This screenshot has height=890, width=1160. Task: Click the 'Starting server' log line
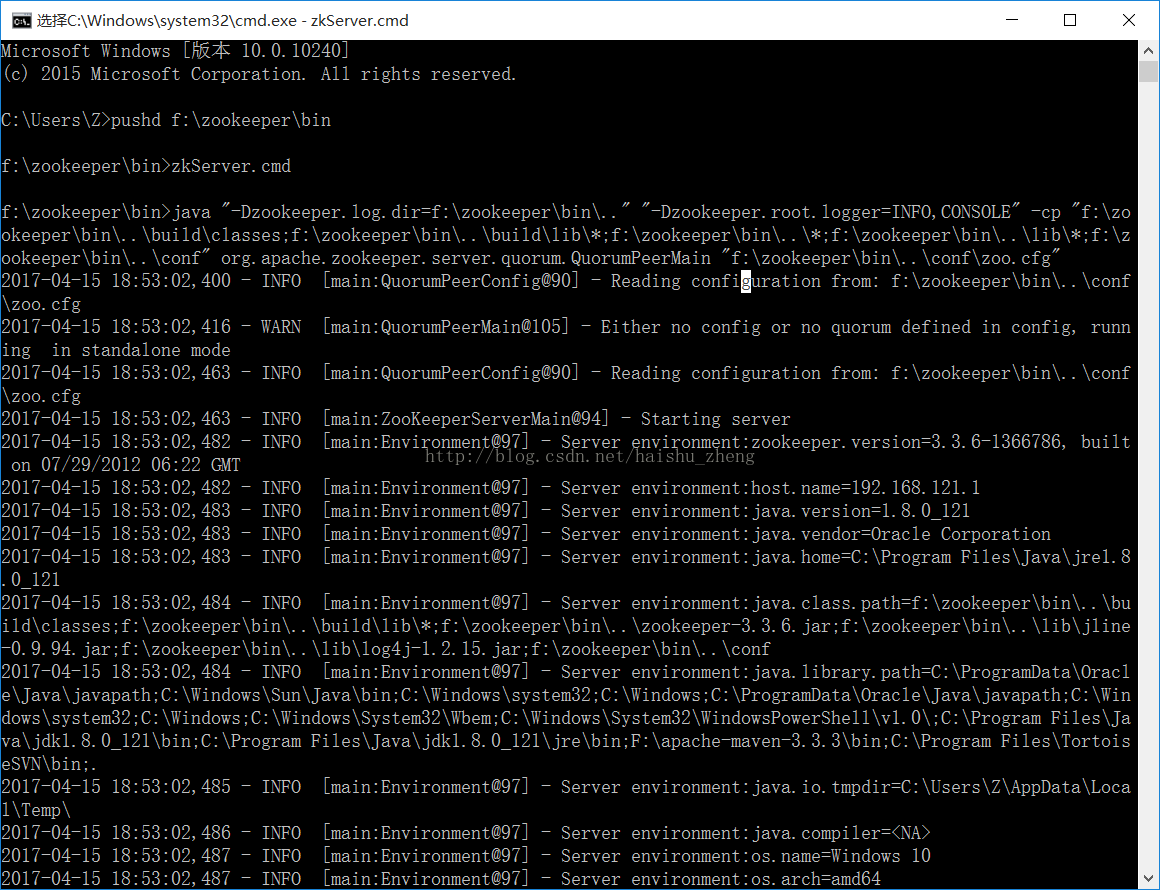pos(396,419)
